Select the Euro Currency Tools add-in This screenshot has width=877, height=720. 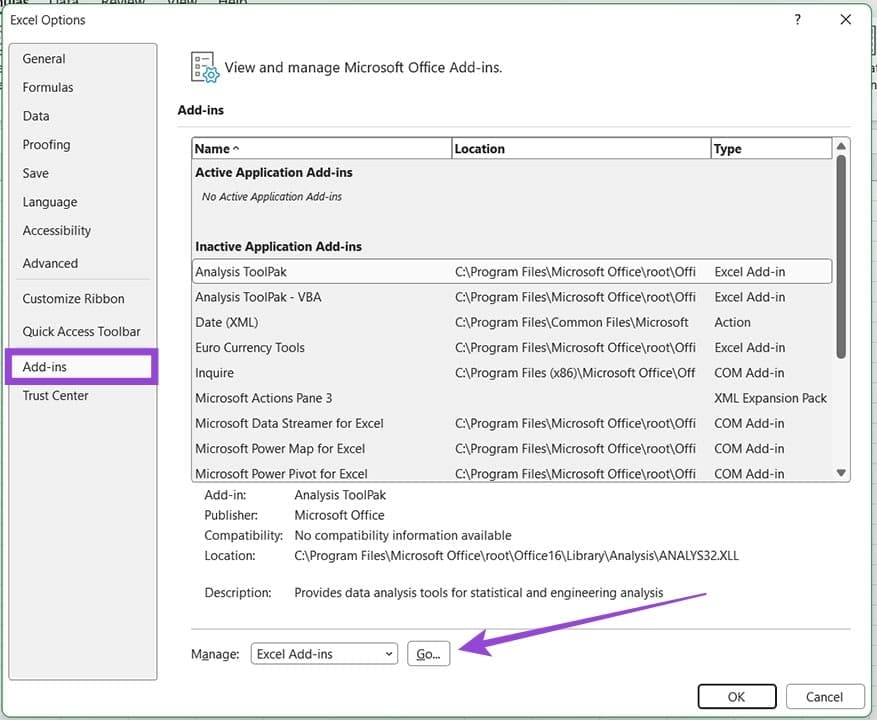pos(250,347)
